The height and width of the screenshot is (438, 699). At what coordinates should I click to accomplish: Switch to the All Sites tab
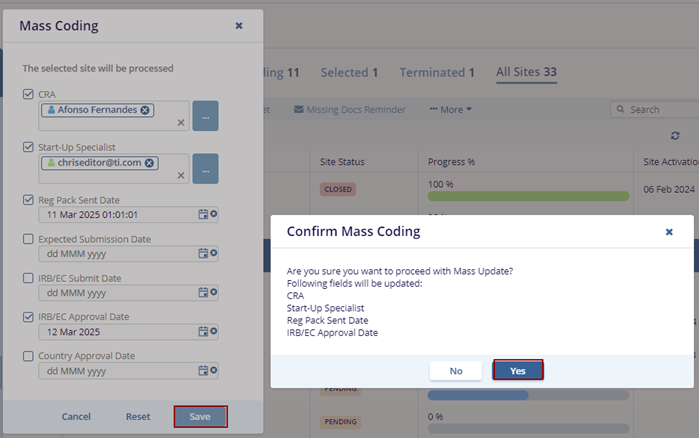[526, 72]
